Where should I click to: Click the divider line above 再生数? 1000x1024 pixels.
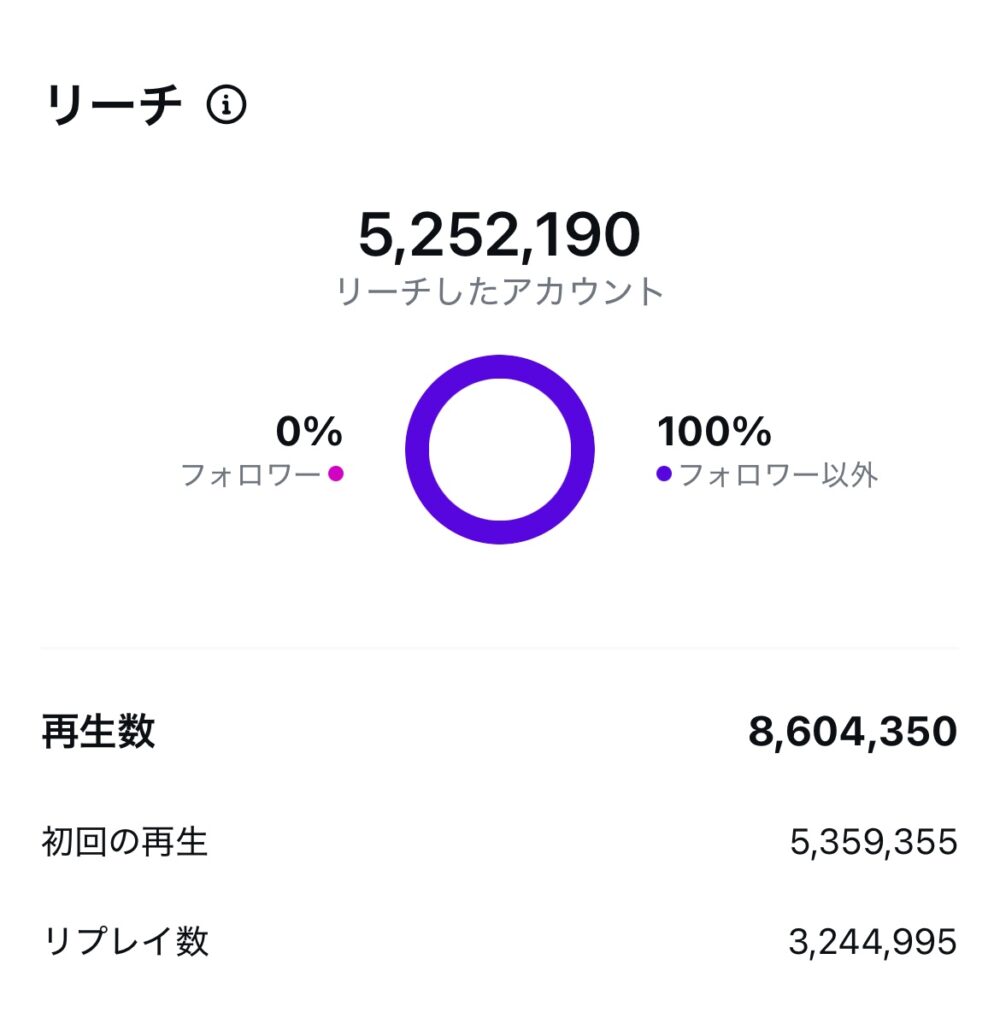tap(500, 648)
